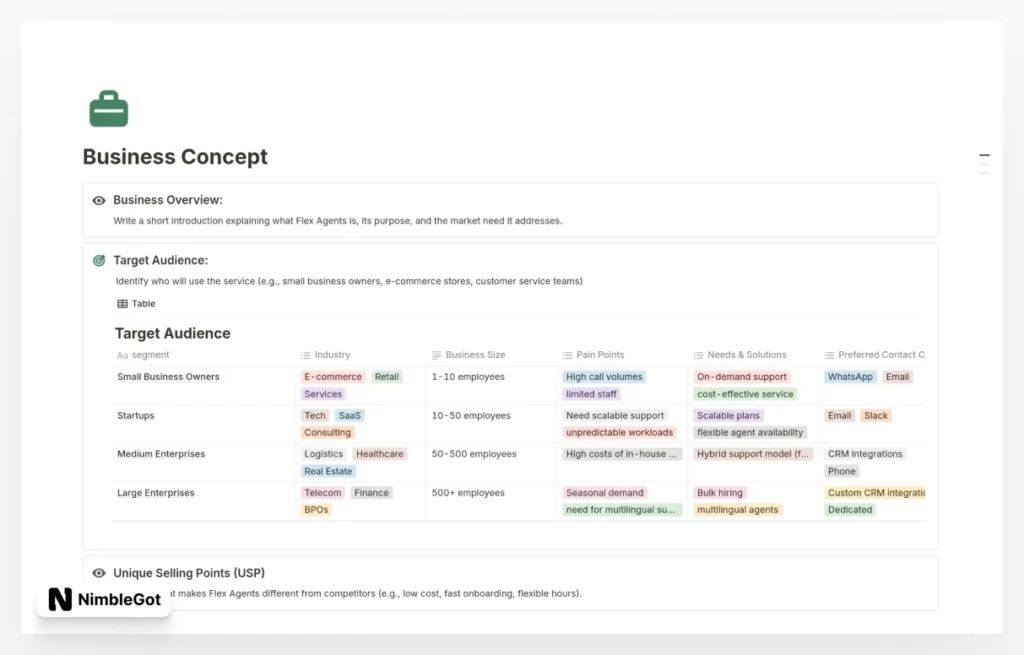Open the Preferred Contact column header

click(880, 355)
